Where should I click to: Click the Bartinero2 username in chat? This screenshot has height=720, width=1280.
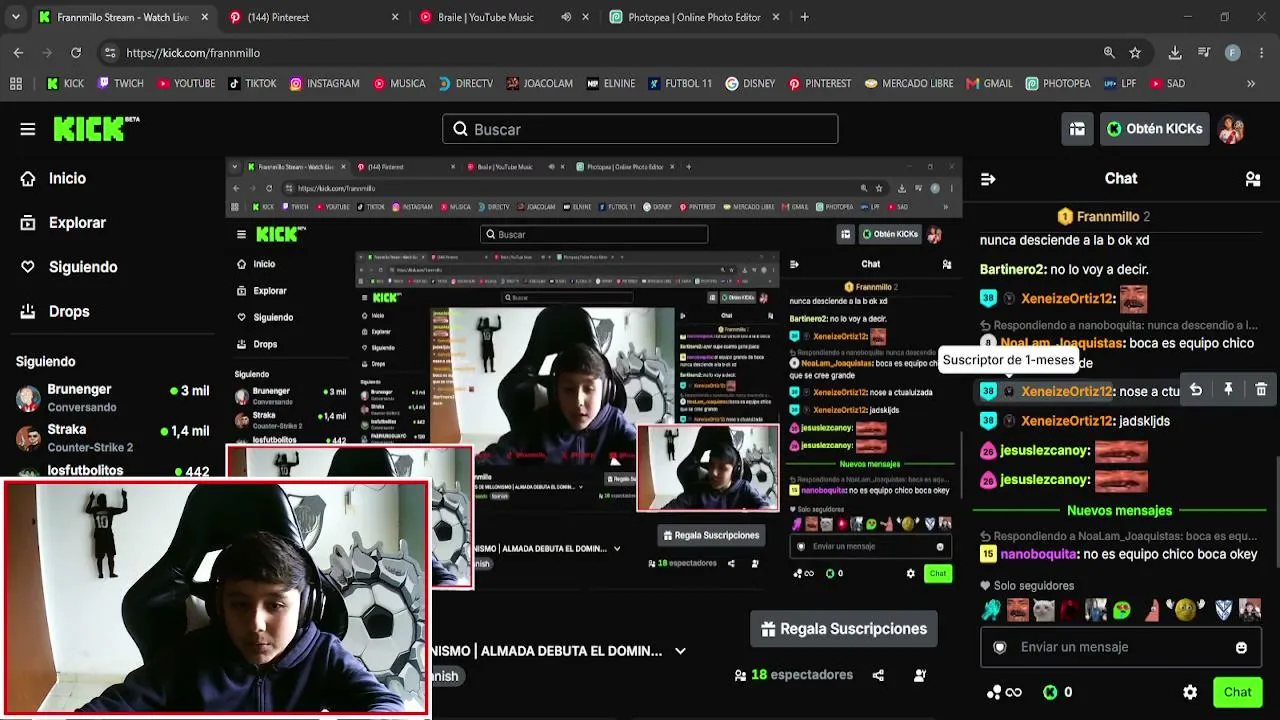click(x=1013, y=269)
